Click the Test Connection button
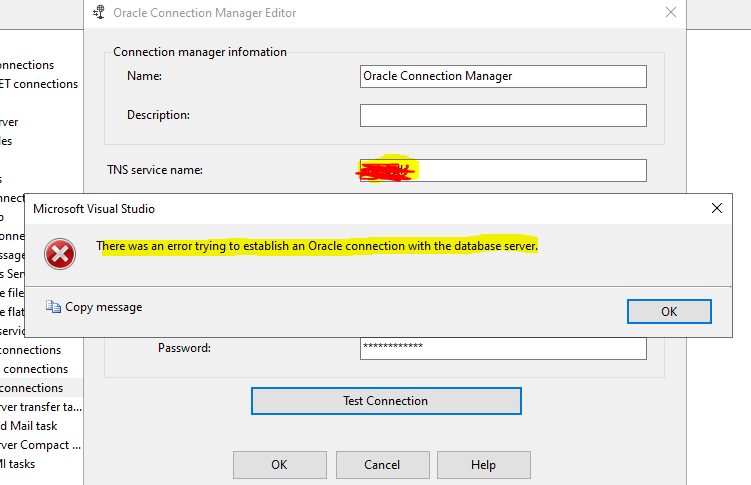The image size is (751, 485). point(386,401)
